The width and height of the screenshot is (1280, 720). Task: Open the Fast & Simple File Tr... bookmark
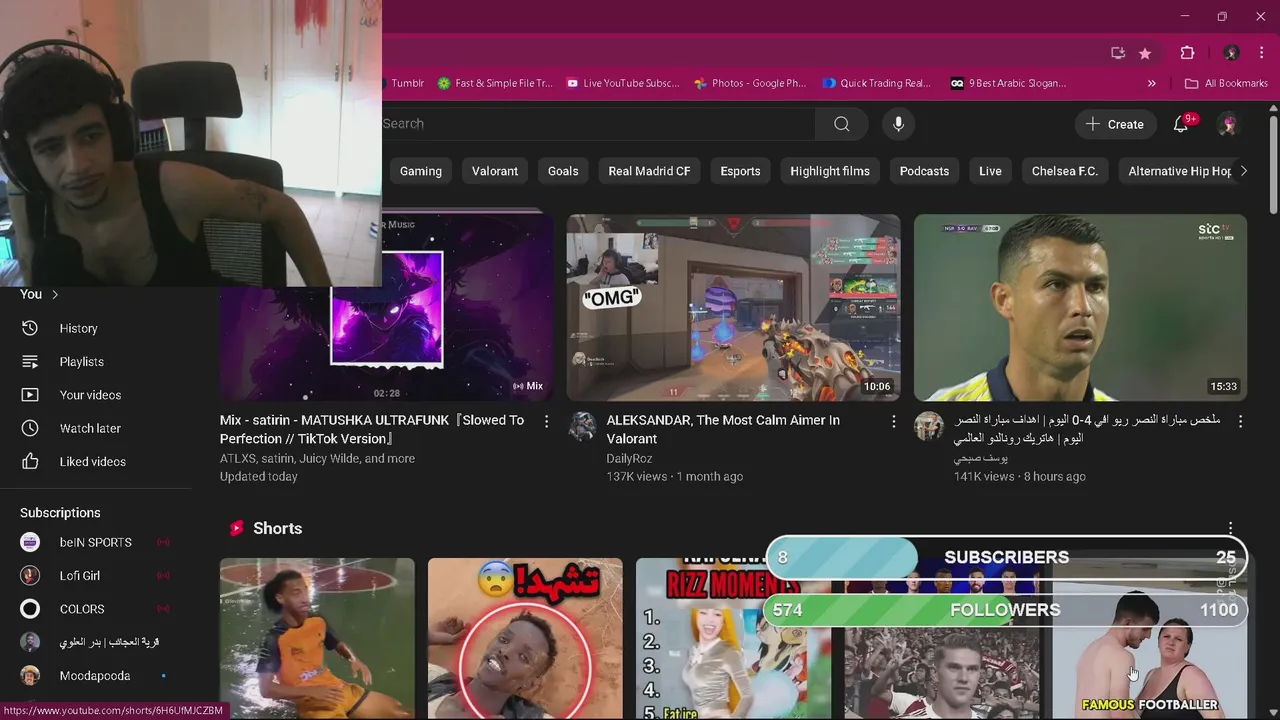pos(494,83)
